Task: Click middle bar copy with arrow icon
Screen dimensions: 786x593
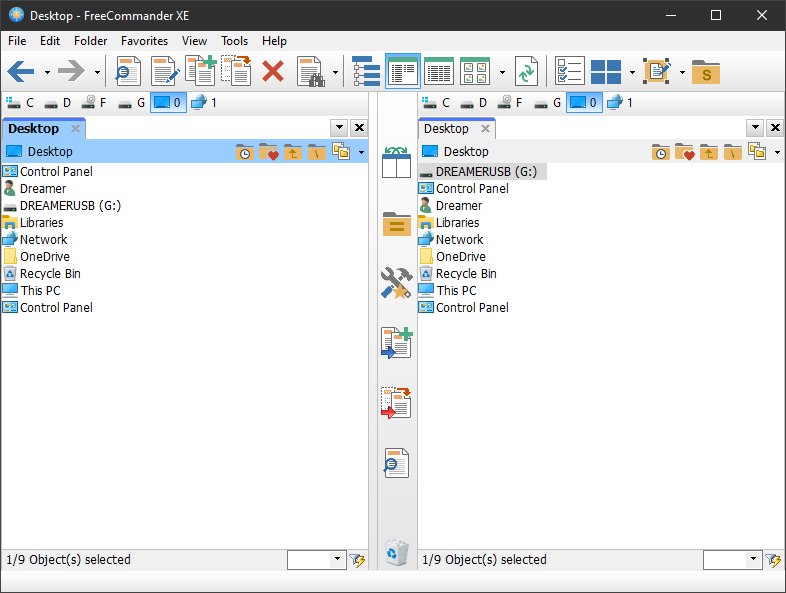Action: coord(397,343)
